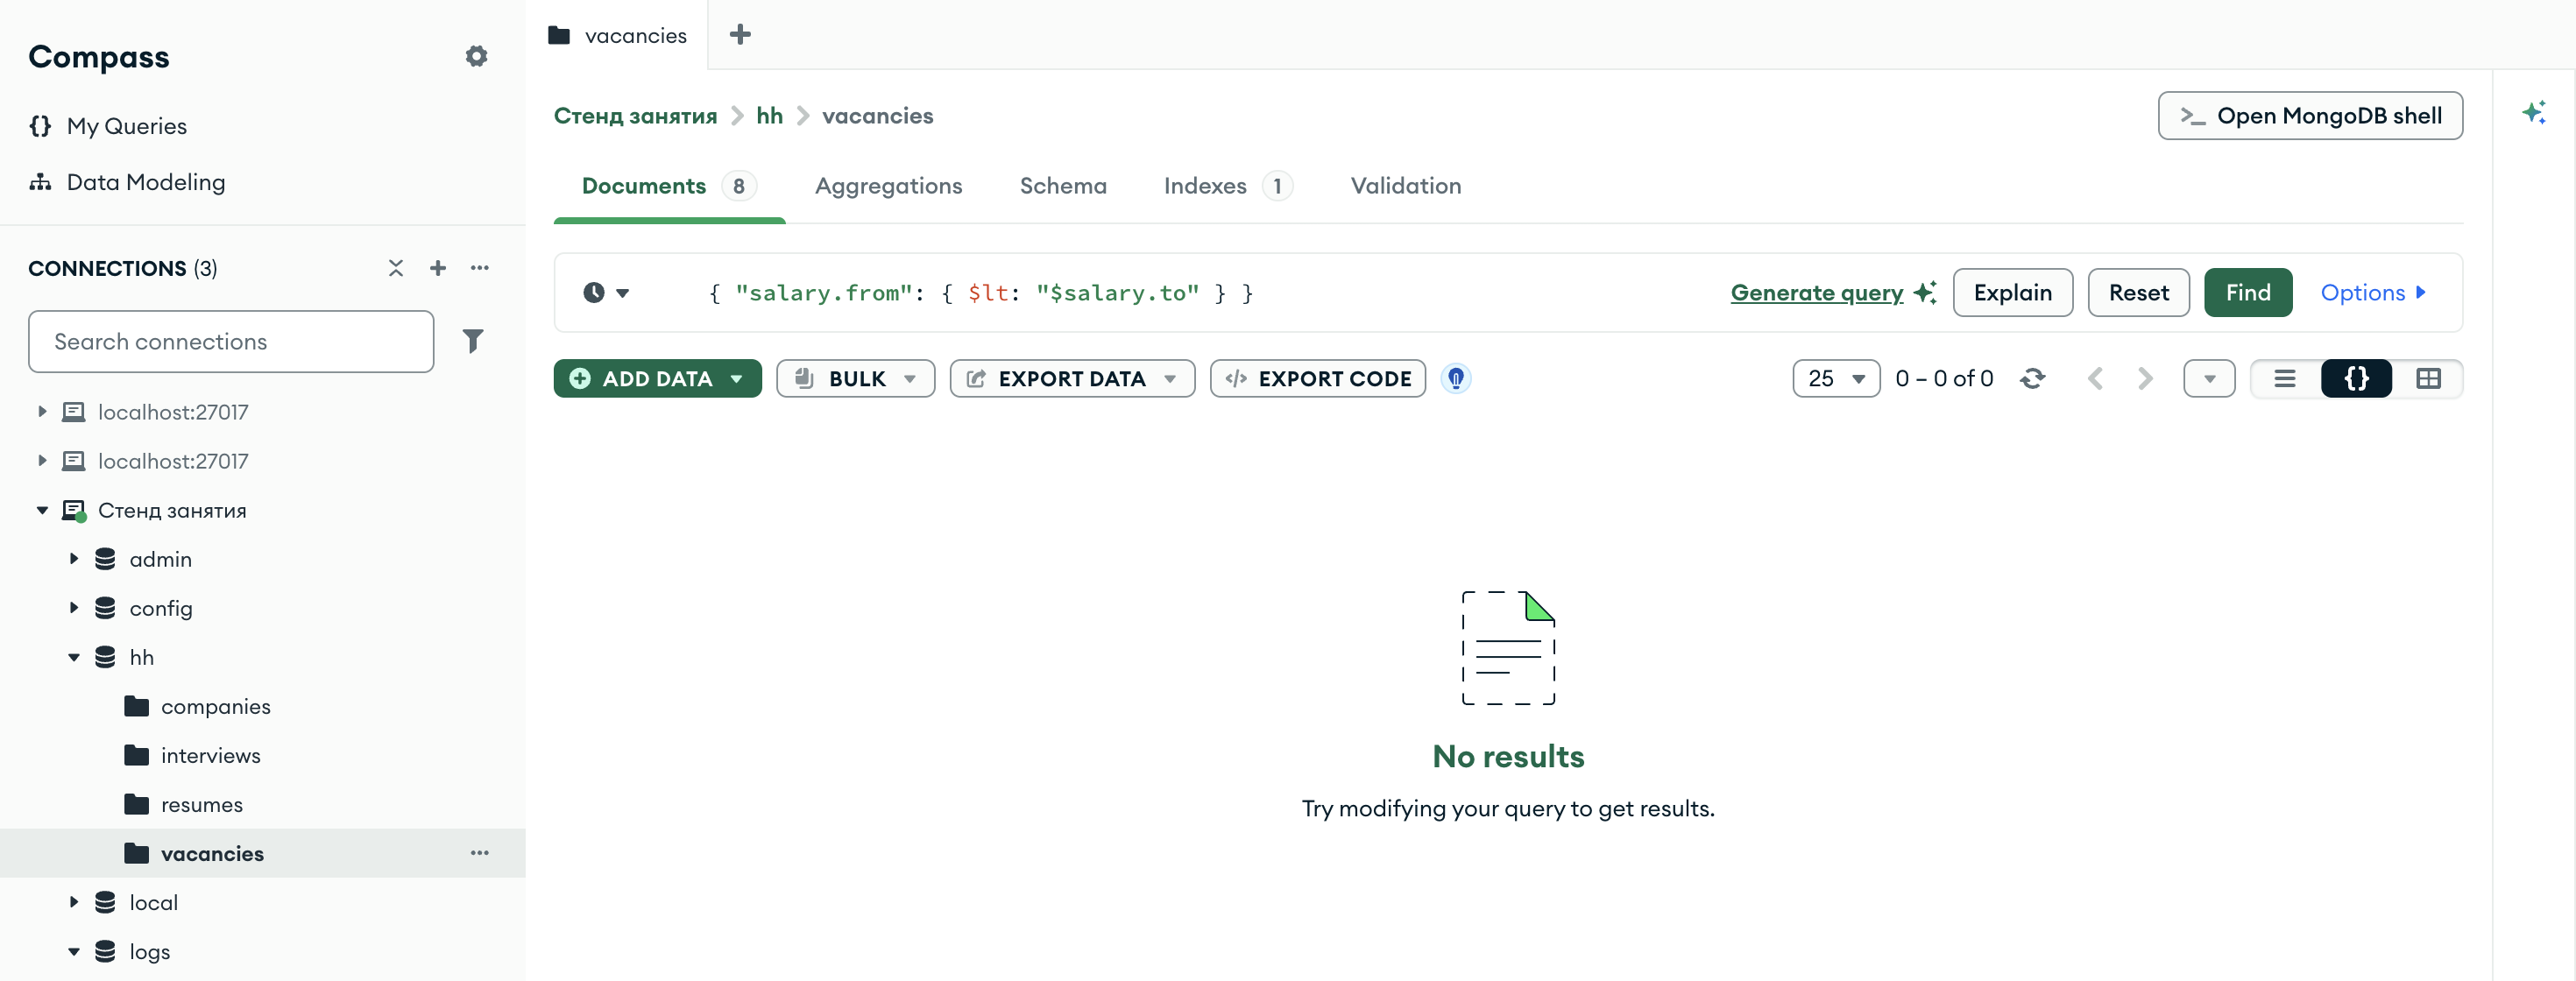Screen dimensions: 2576x981
Task: Switch to Aggregations tab
Action: (x=888, y=186)
